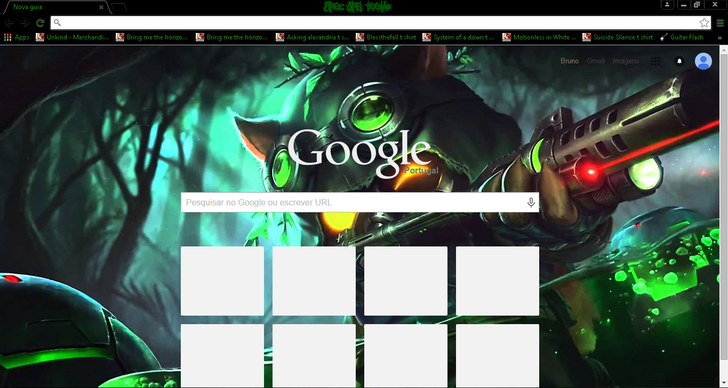Go back with the browser back arrow
Viewport: 728px width, 388px height.
tap(9, 23)
